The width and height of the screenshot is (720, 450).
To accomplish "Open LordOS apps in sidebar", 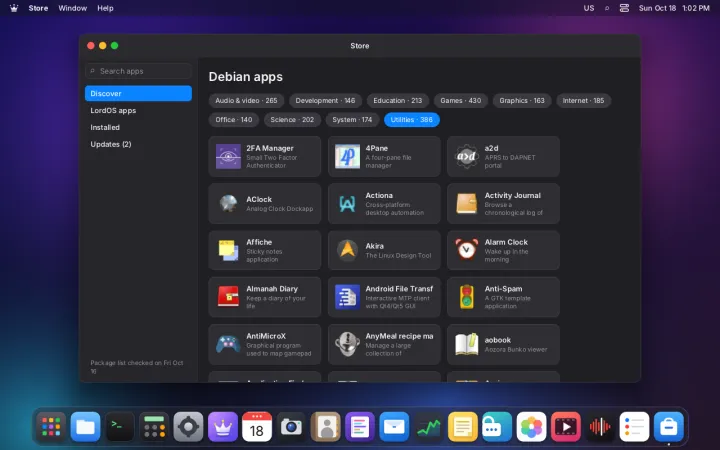I will pos(138,110).
